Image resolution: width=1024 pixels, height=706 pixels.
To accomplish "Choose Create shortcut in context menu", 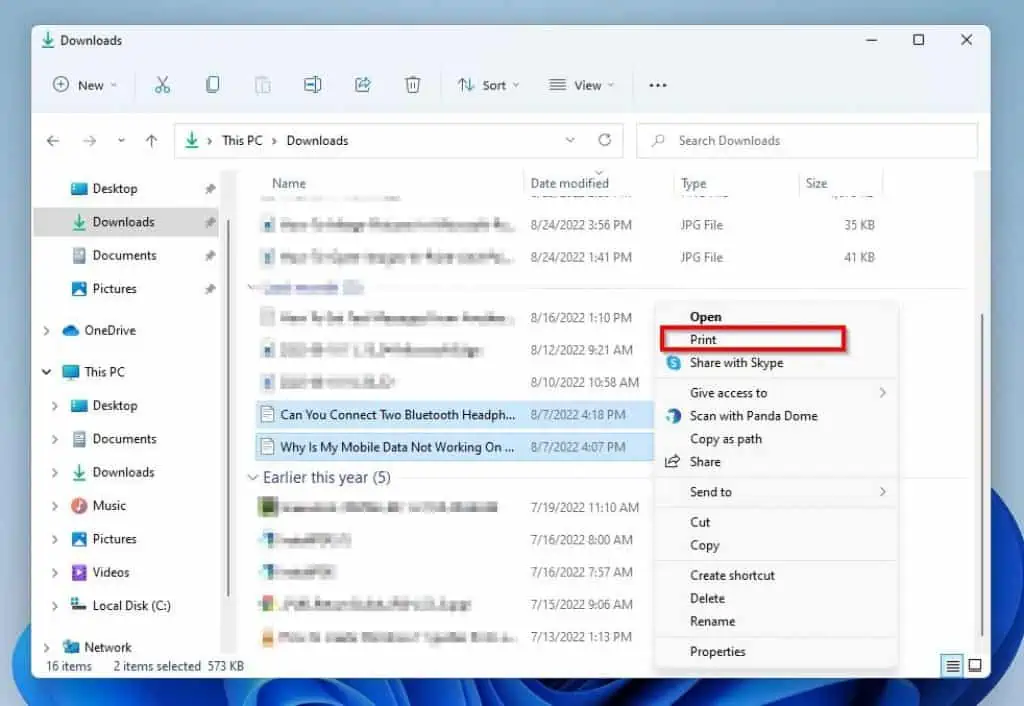I will point(732,575).
